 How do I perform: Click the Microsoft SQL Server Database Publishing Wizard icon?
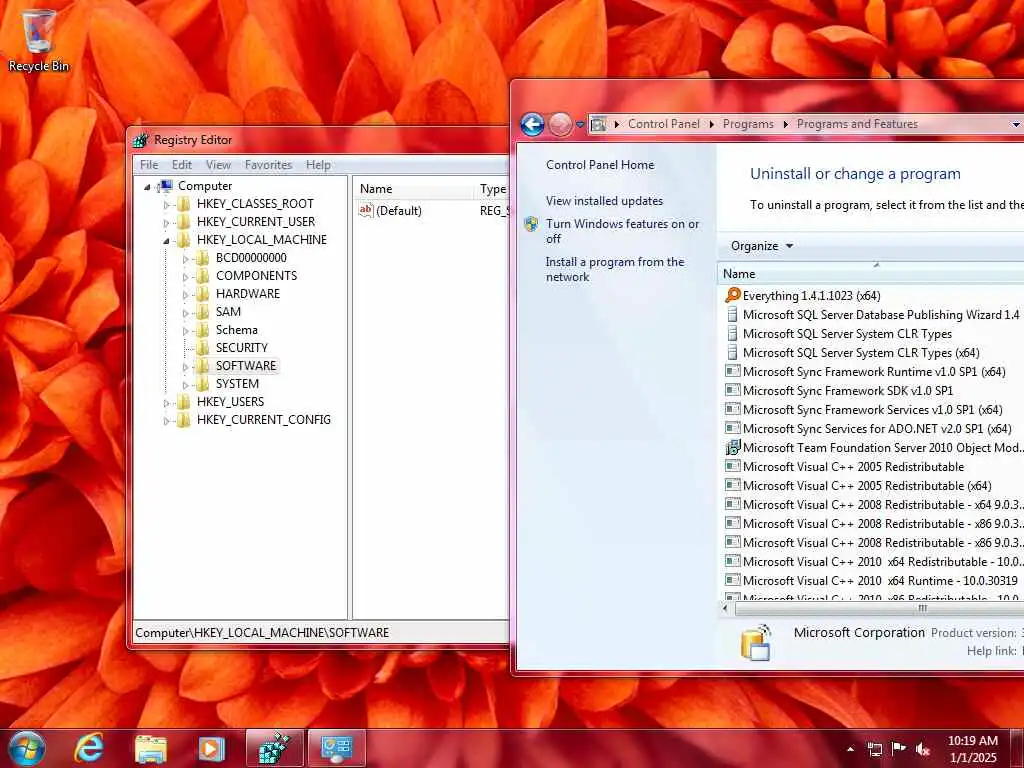point(733,315)
